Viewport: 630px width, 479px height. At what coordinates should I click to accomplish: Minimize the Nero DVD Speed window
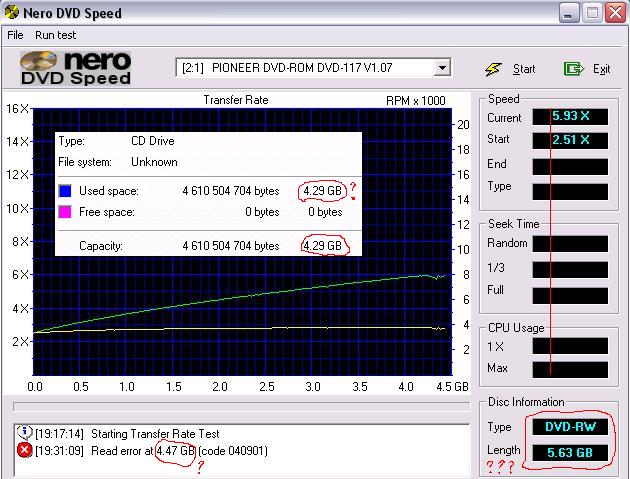tap(568, 13)
